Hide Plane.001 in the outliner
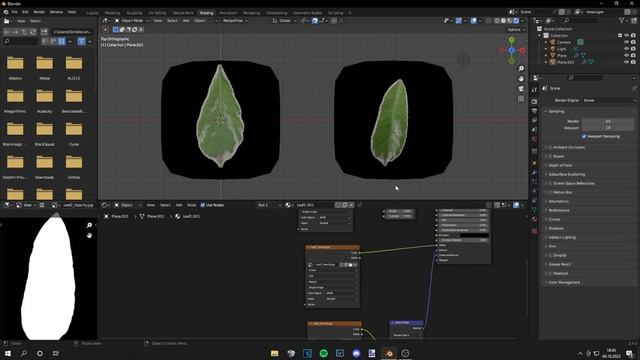This screenshot has width=640, height=360. tap(627, 62)
